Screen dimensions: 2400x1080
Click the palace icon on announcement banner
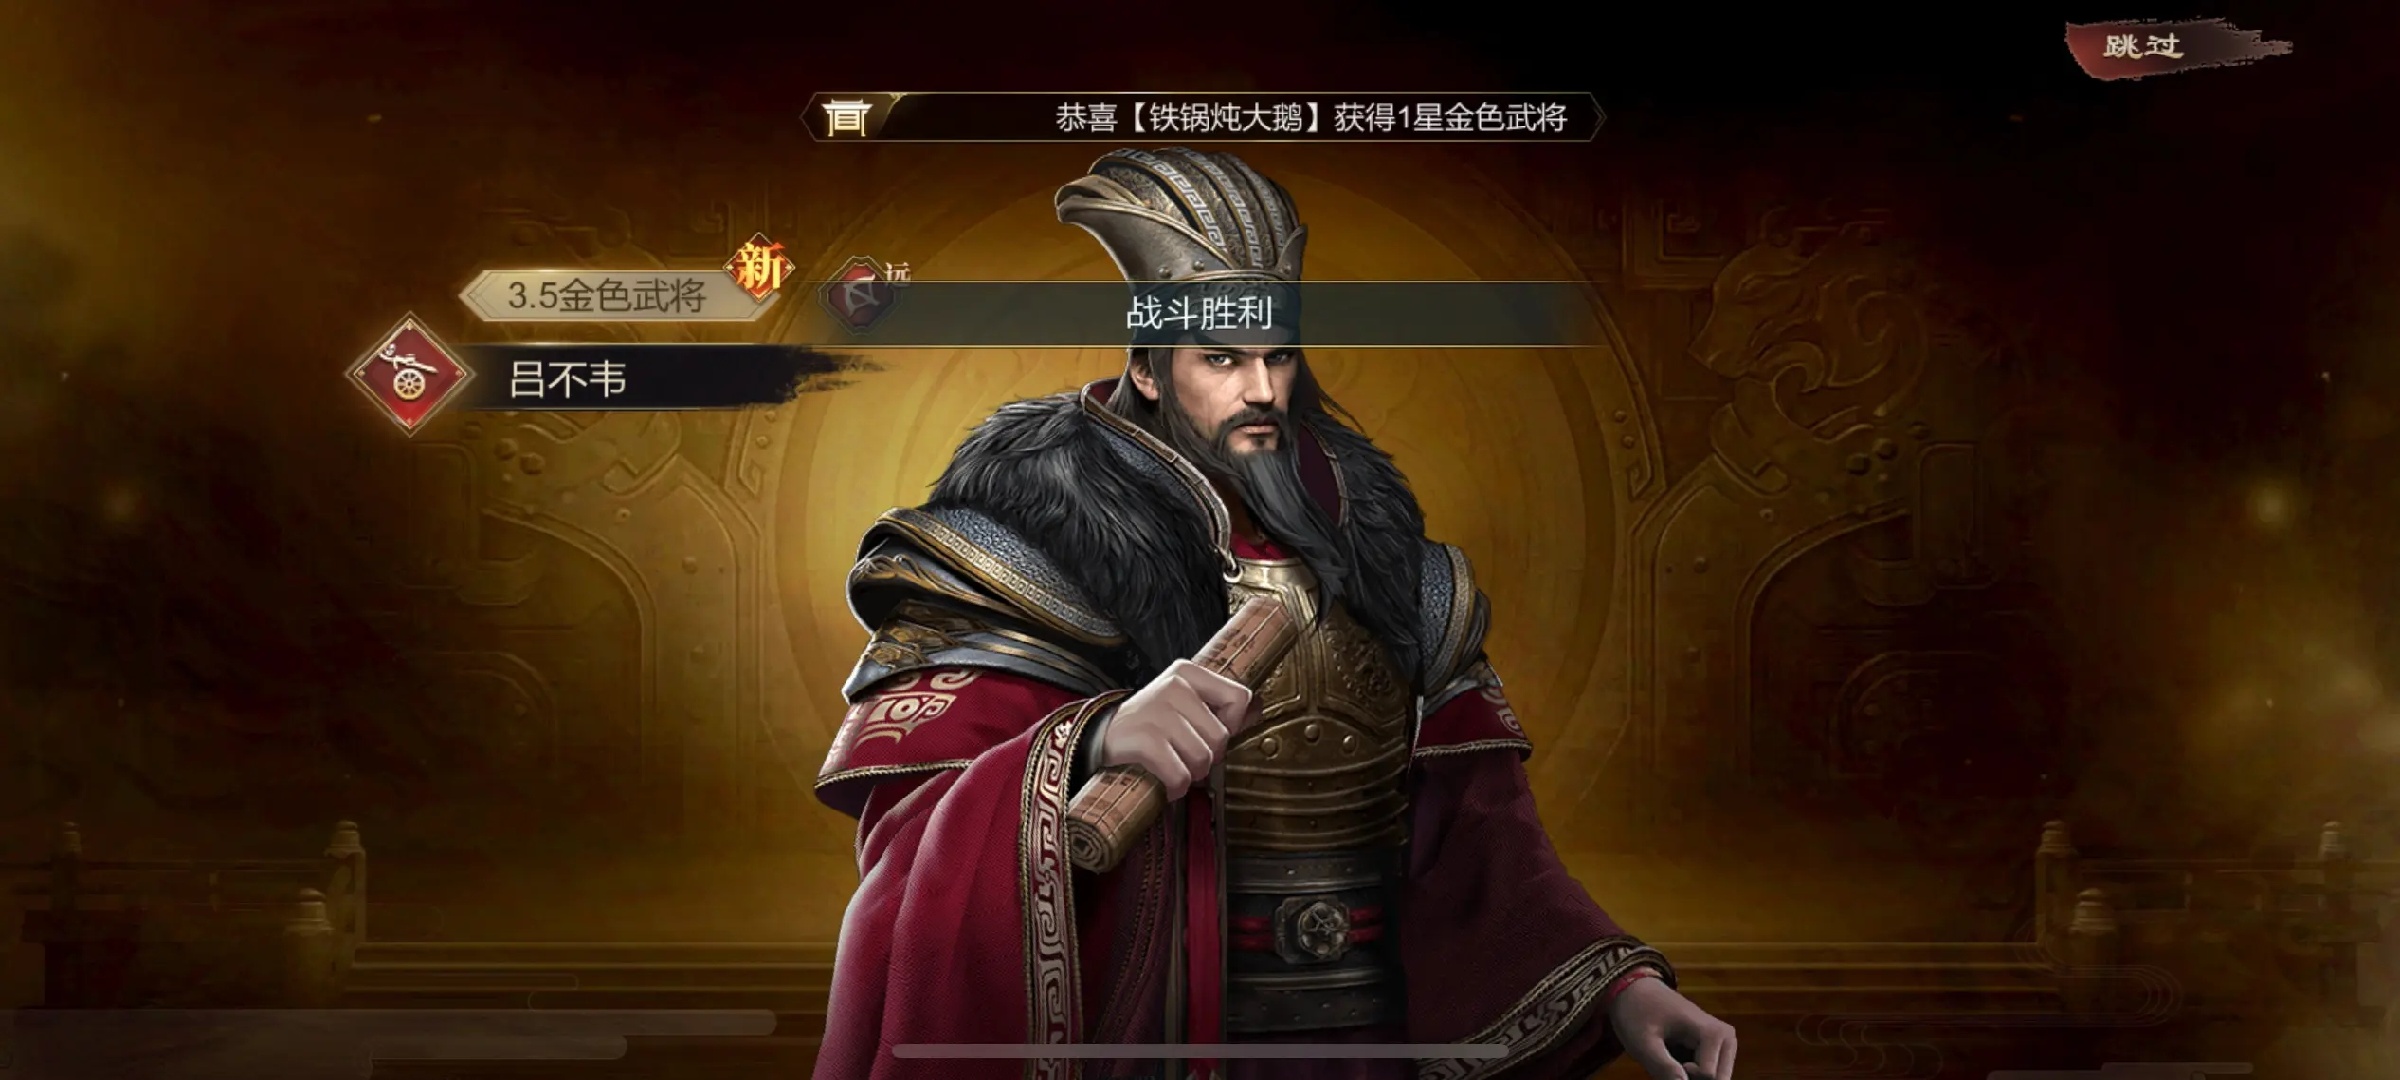click(846, 118)
